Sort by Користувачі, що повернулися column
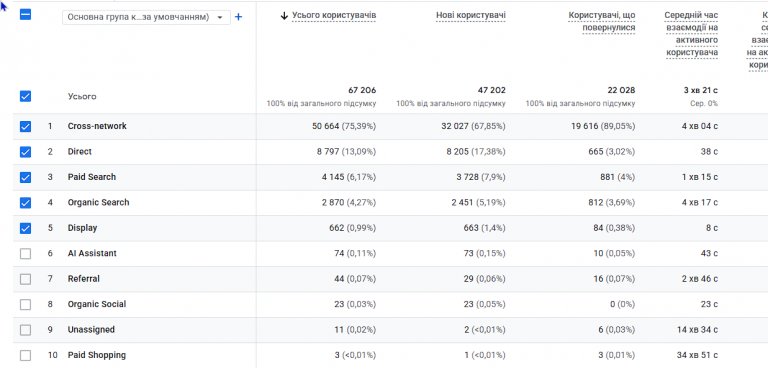 [602, 22]
